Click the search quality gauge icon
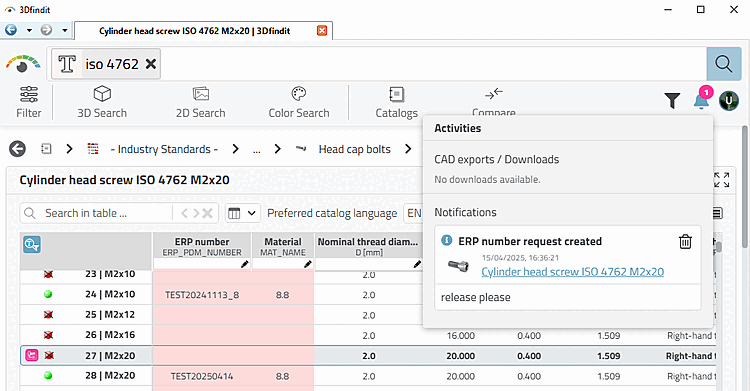 (x=22, y=64)
